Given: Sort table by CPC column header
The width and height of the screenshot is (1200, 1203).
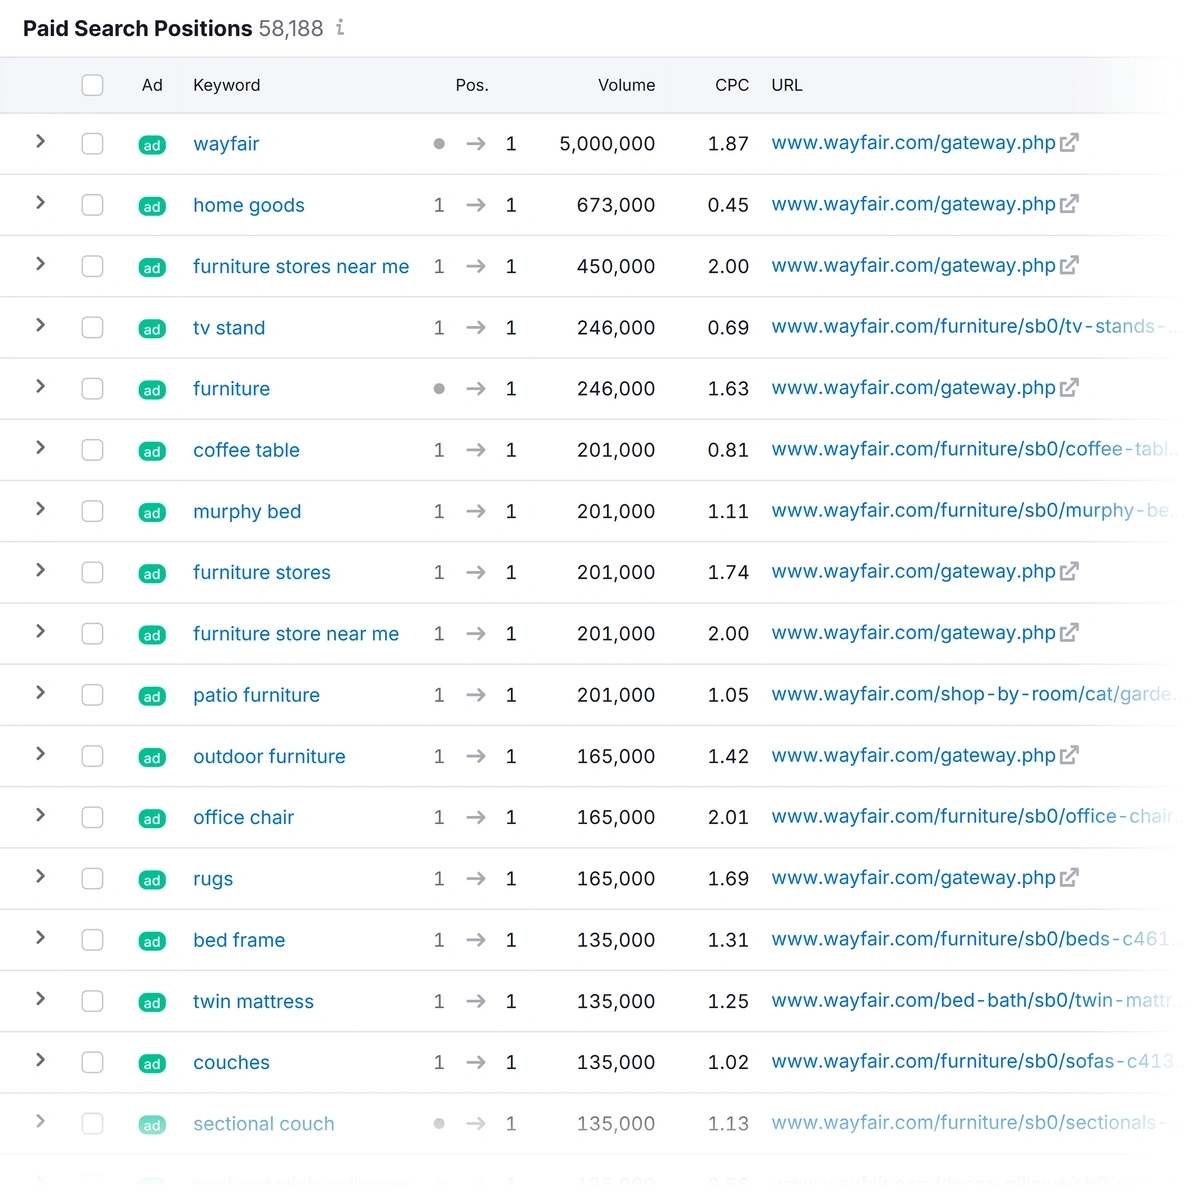Looking at the screenshot, I should point(732,85).
